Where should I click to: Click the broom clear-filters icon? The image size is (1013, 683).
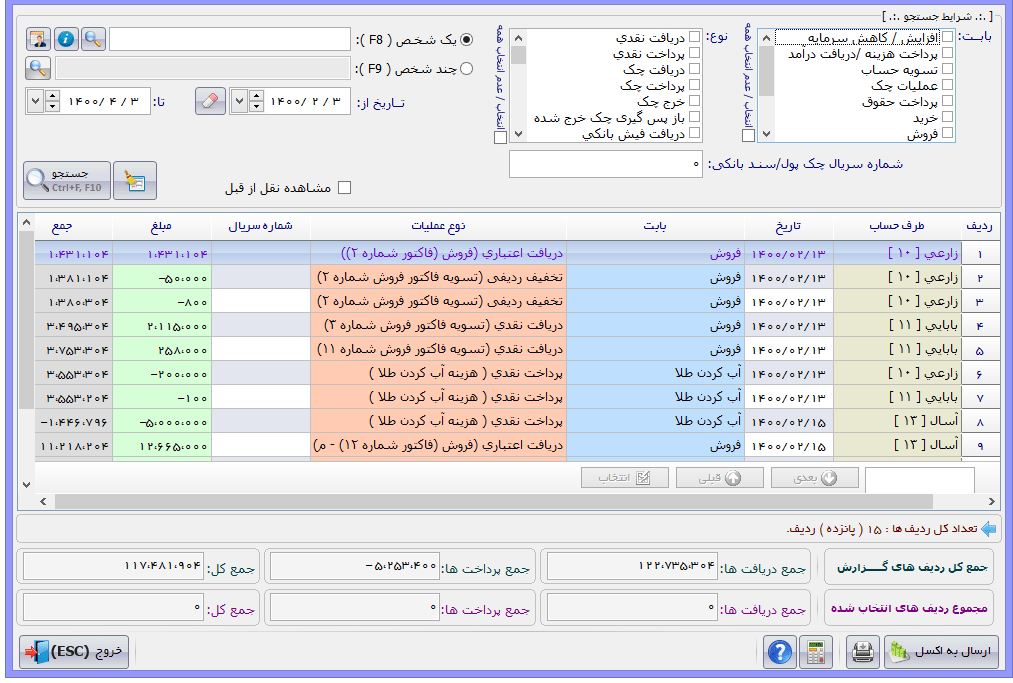134,181
